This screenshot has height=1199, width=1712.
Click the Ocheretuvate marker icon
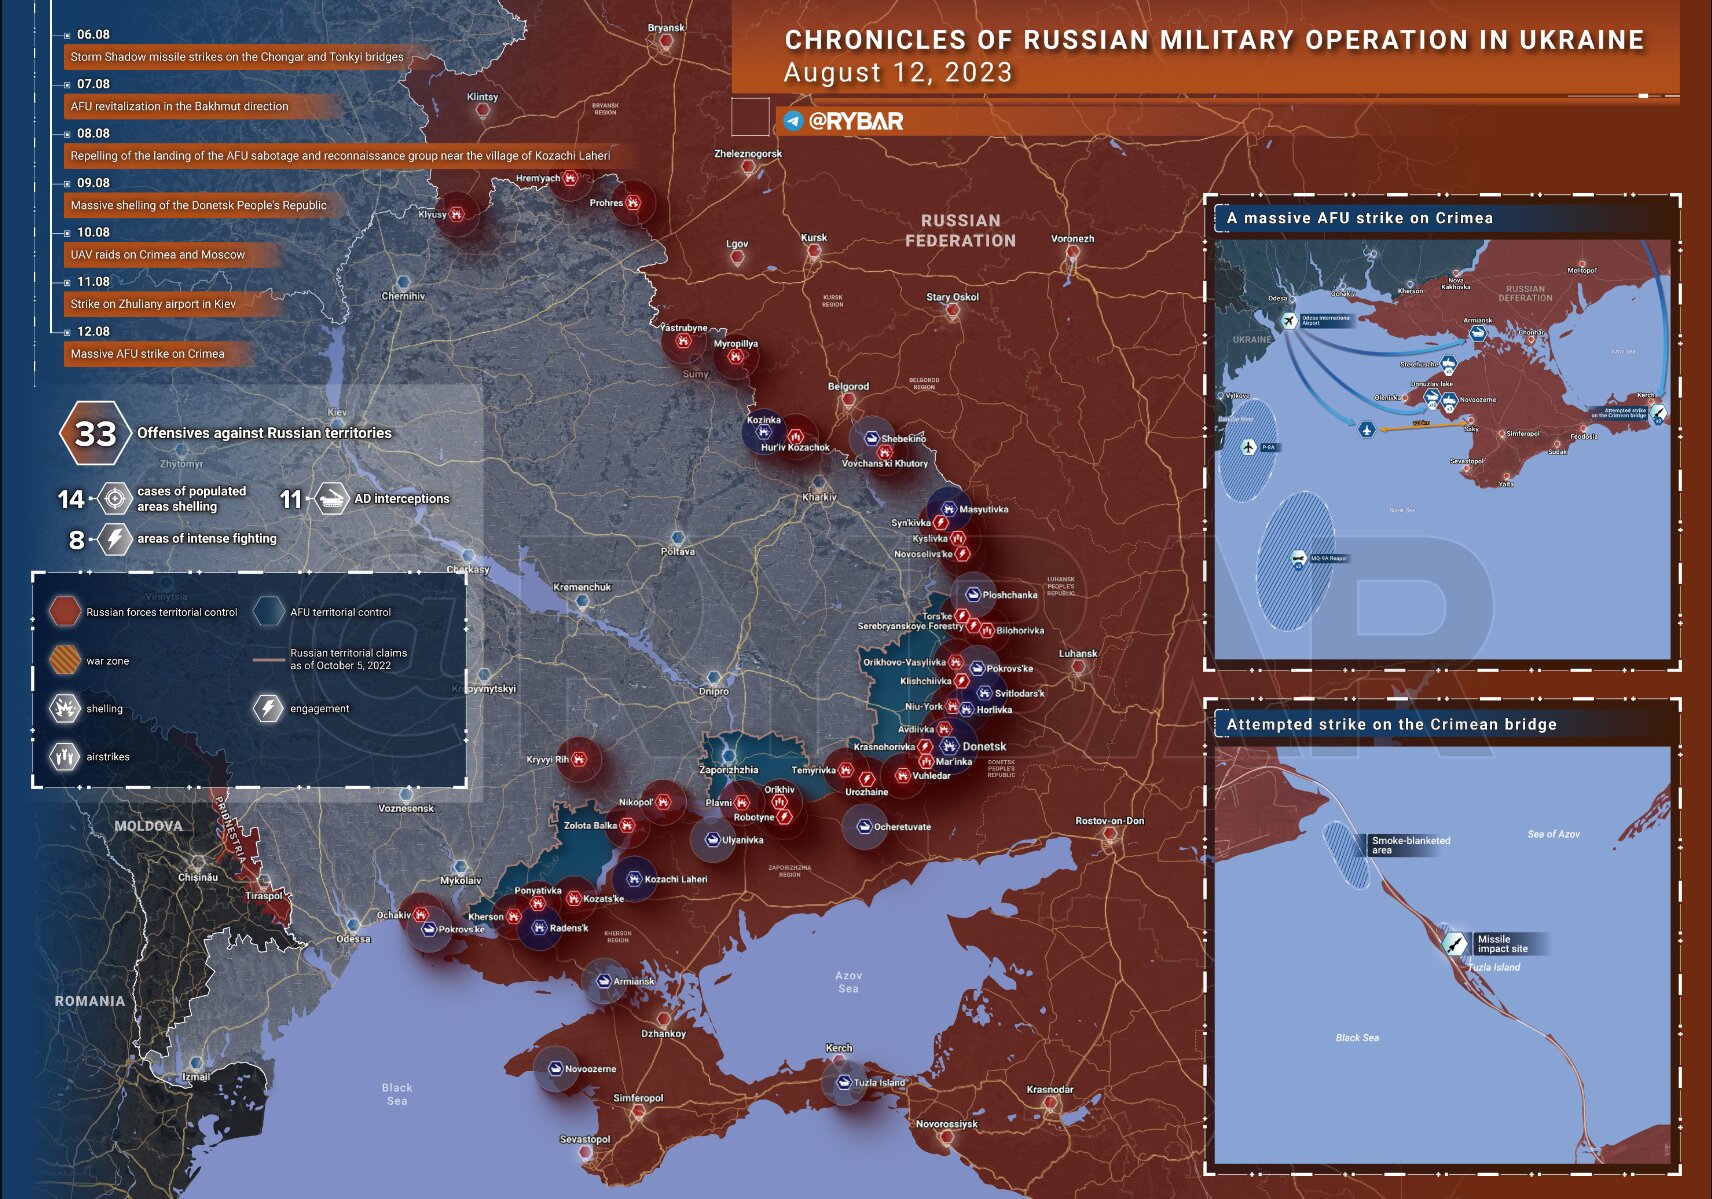pos(863,827)
